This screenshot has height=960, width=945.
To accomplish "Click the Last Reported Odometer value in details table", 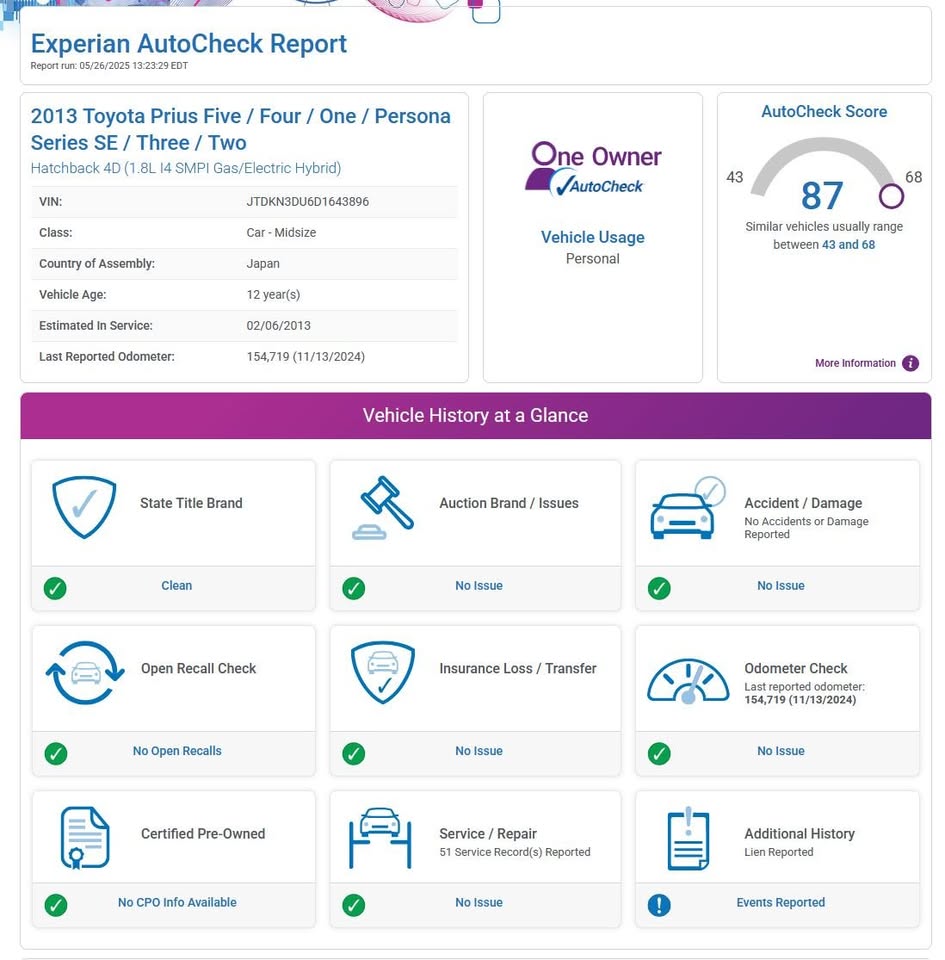I will [x=305, y=356].
